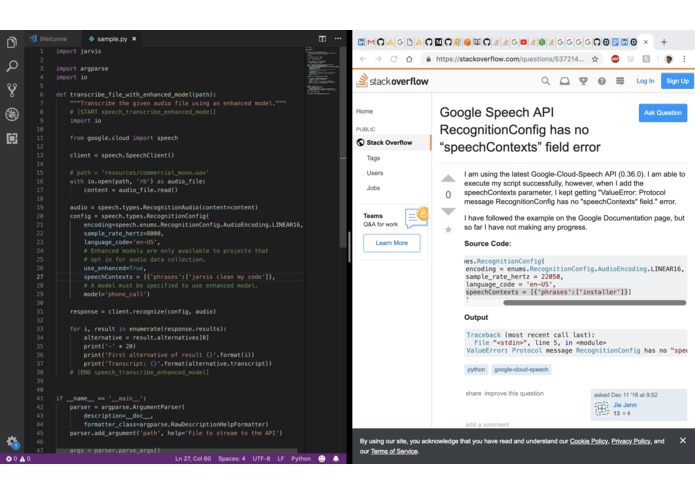Go back in the Chrome browser
This screenshot has height=494, width=695.
pos(363,59)
